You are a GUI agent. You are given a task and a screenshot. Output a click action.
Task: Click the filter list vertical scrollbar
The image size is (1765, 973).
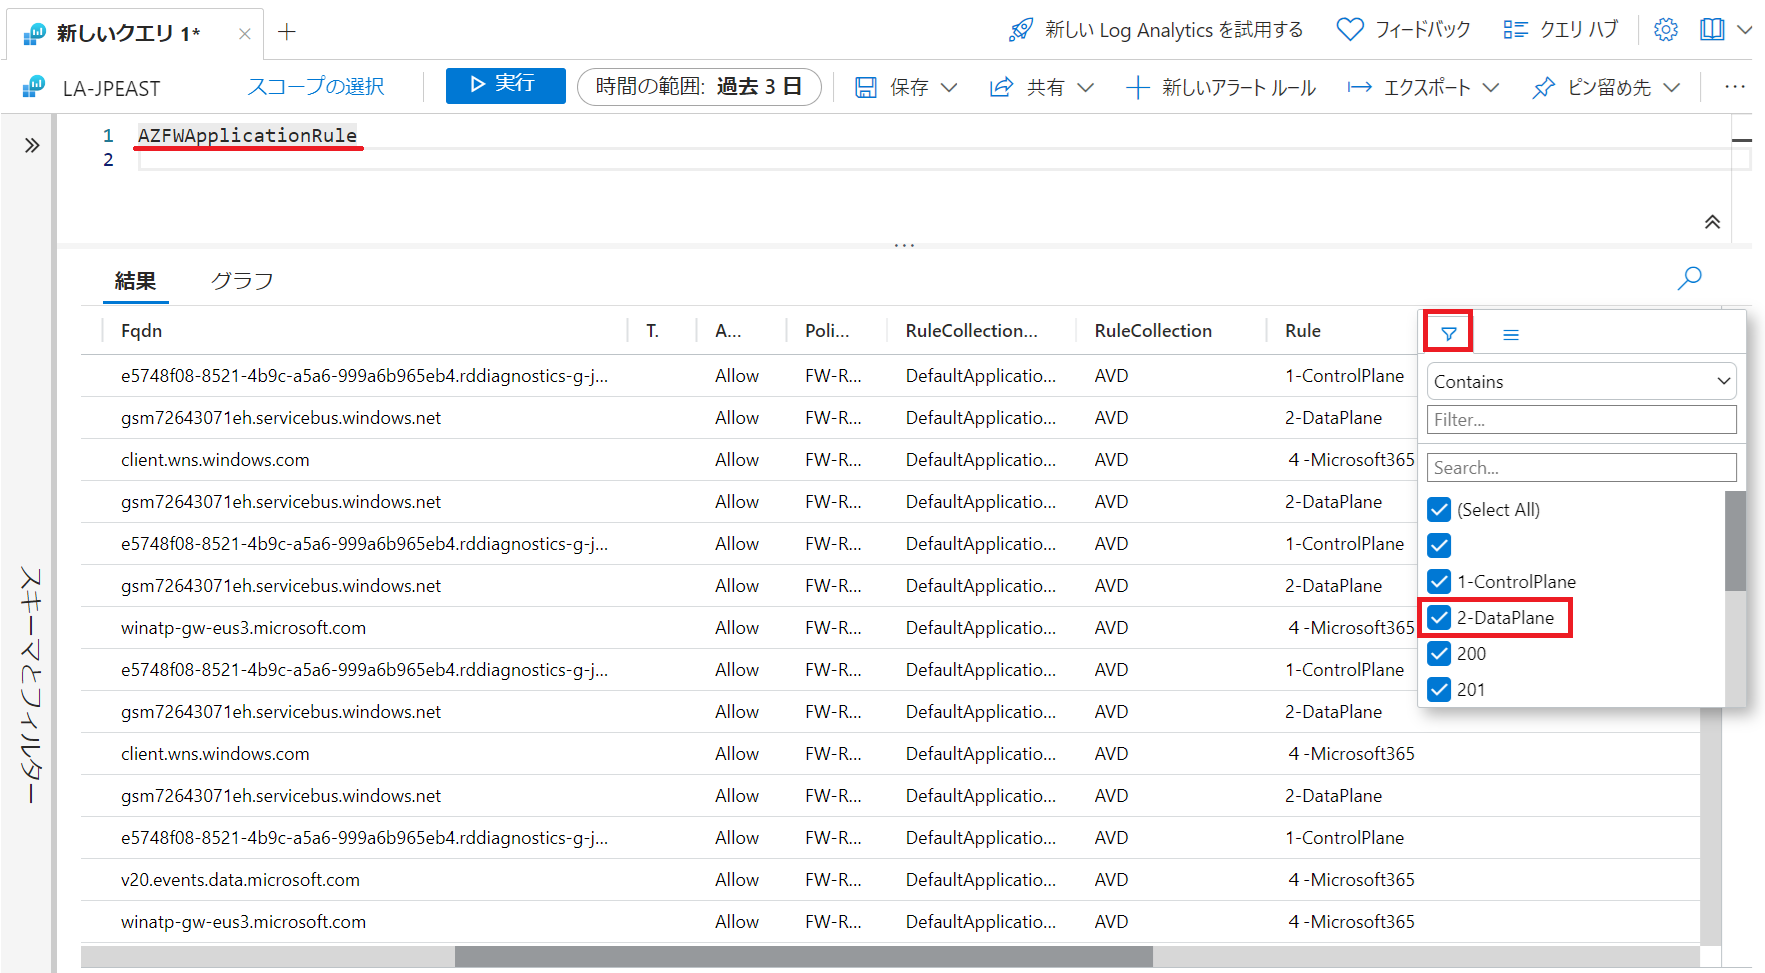point(1735,541)
